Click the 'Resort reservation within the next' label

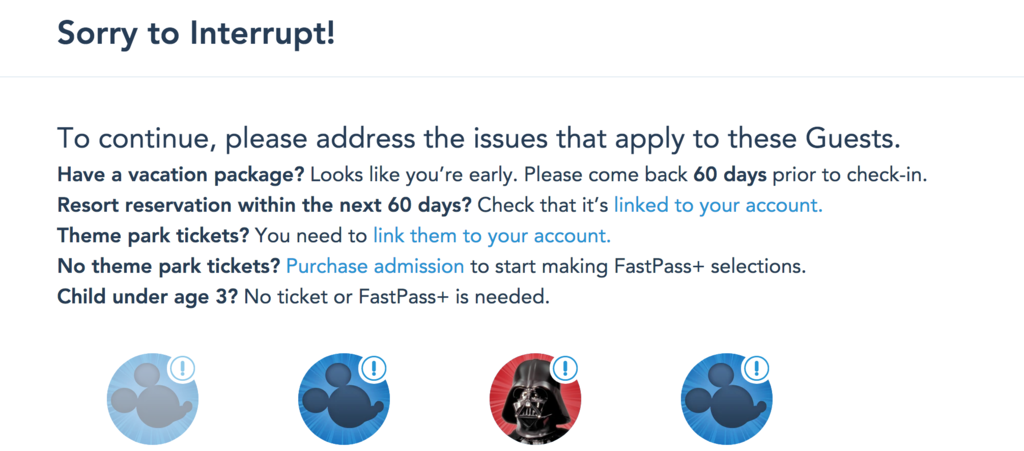click(x=265, y=205)
